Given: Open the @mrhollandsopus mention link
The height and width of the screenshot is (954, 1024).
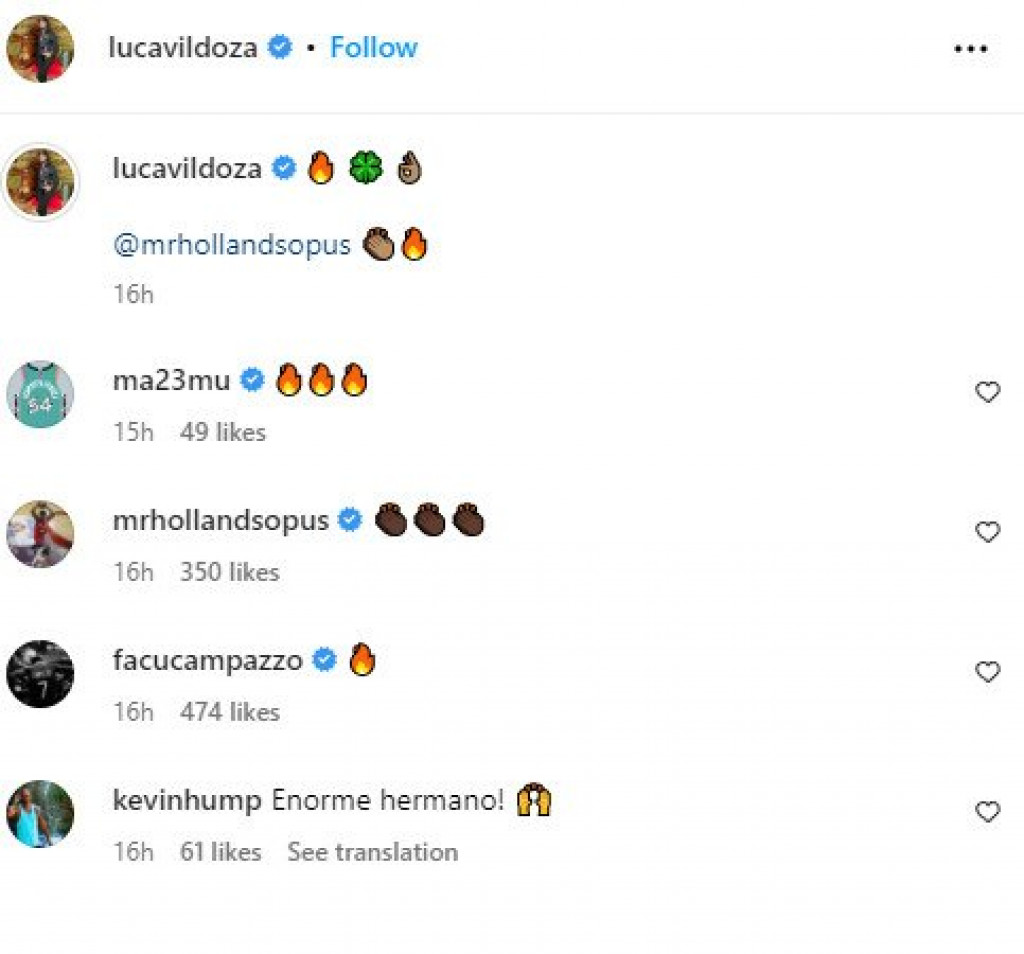Looking at the screenshot, I should (x=232, y=245).
